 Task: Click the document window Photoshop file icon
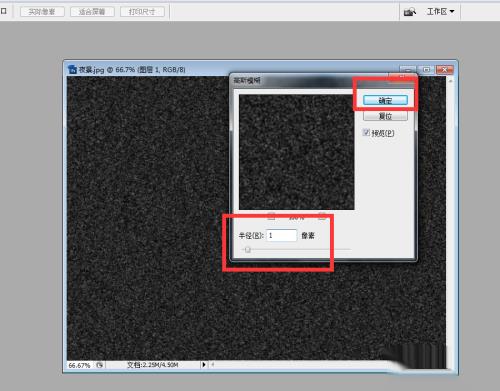pyautogui.click(x=72, y=69)
